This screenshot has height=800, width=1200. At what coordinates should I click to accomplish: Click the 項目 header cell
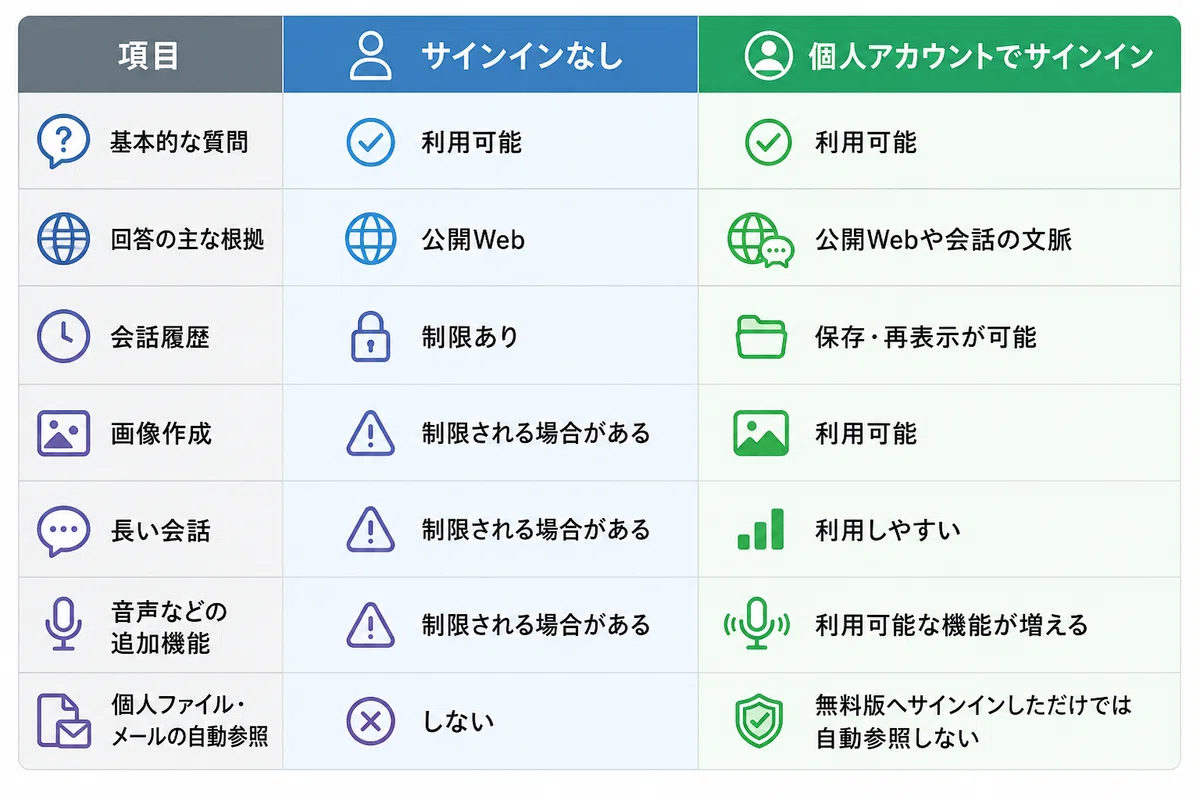click(150, 55)
